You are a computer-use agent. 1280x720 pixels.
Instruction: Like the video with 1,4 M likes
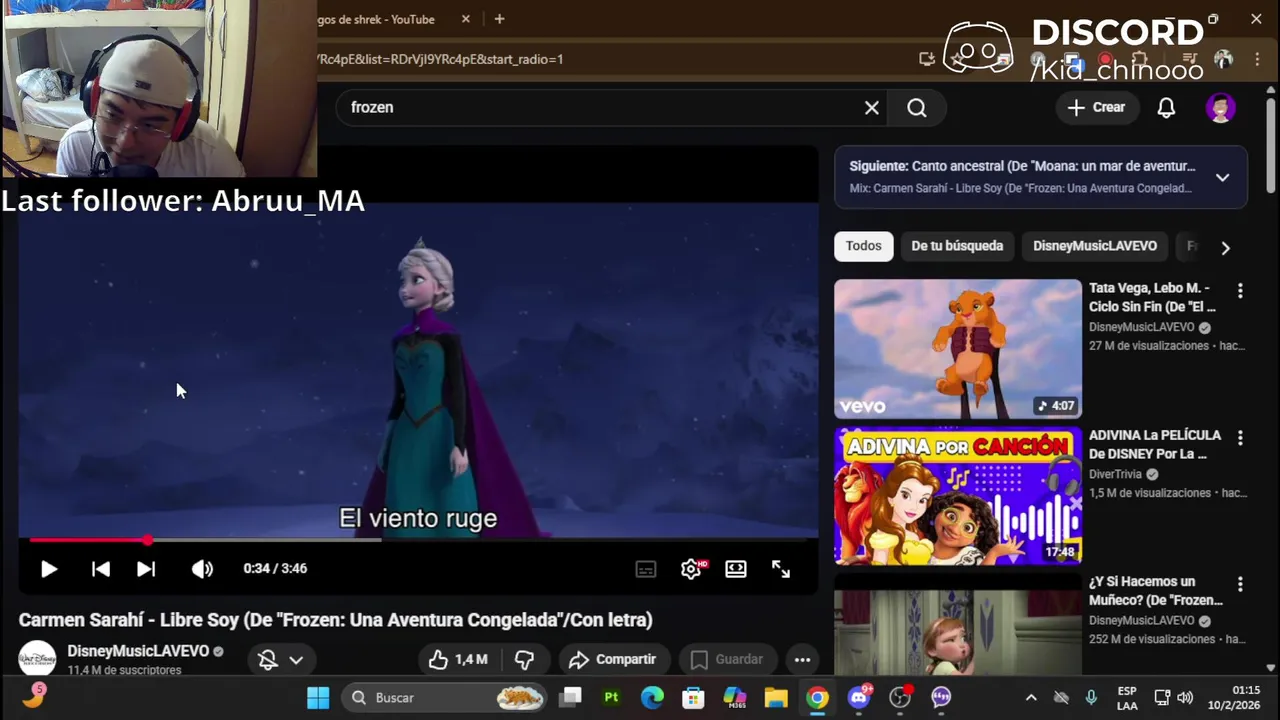(457, 660)
